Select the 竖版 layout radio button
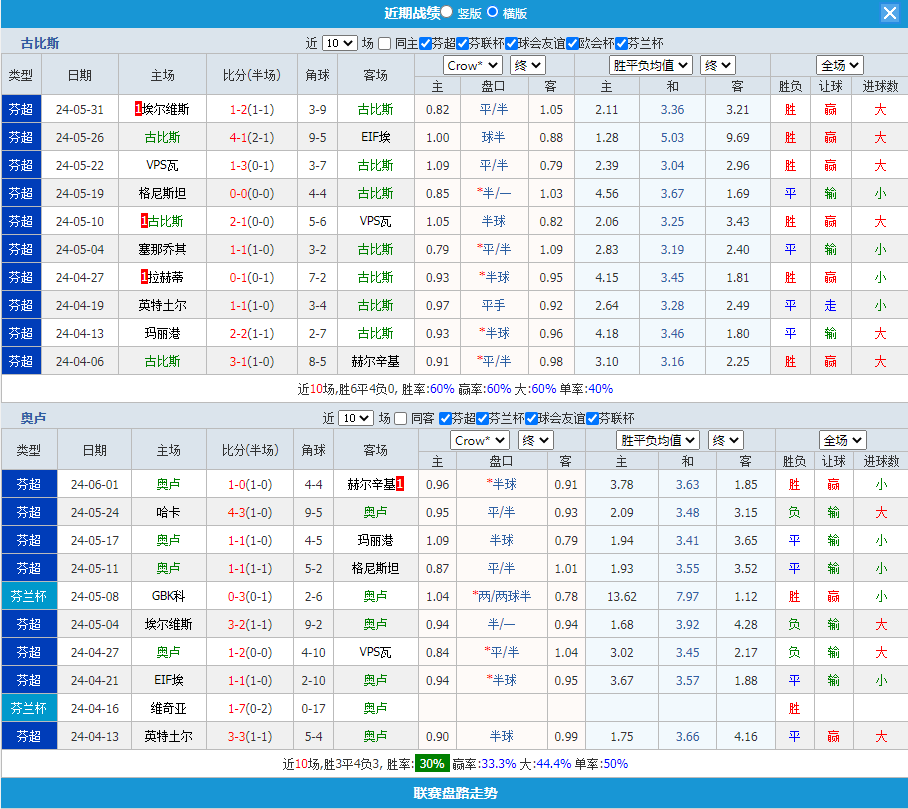The width and height of the screenshot is (908, 809). point(447,13)
